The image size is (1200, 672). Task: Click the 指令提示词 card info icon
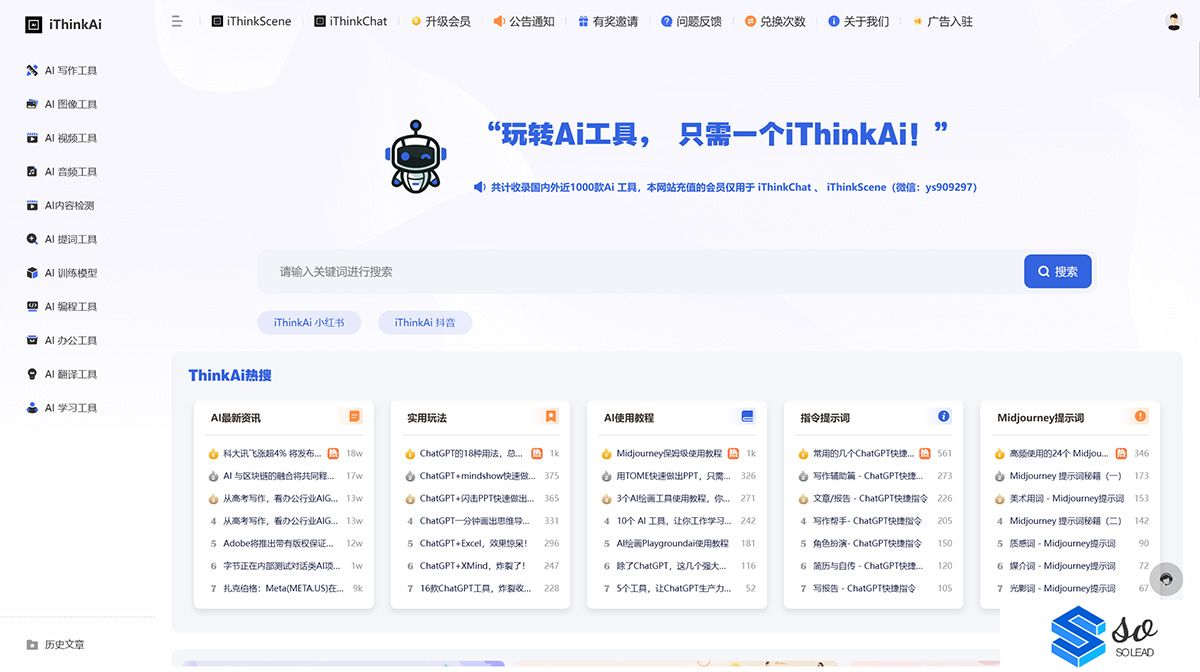[943, 417]
